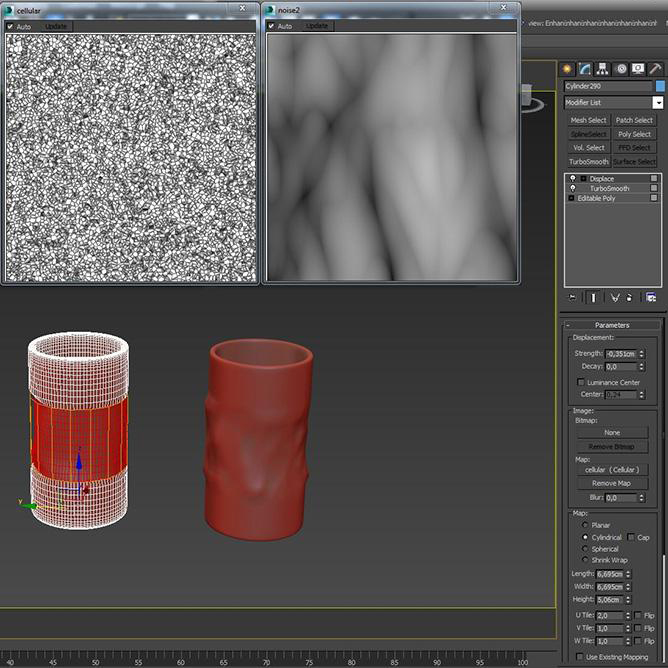This screenshot has height=668, width=668.
Task: Click Mesh Select modifier button
Action: [x=588, y=121]
